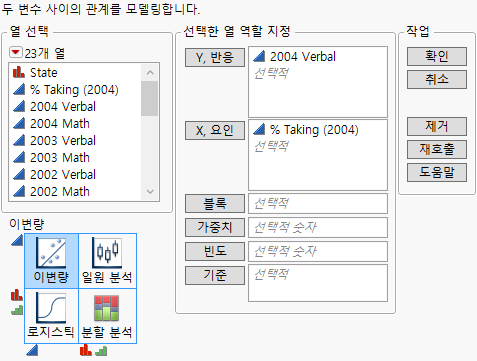Click the column list scroll down arrow
The image size is (477, 361).
(x=150, y=191)
